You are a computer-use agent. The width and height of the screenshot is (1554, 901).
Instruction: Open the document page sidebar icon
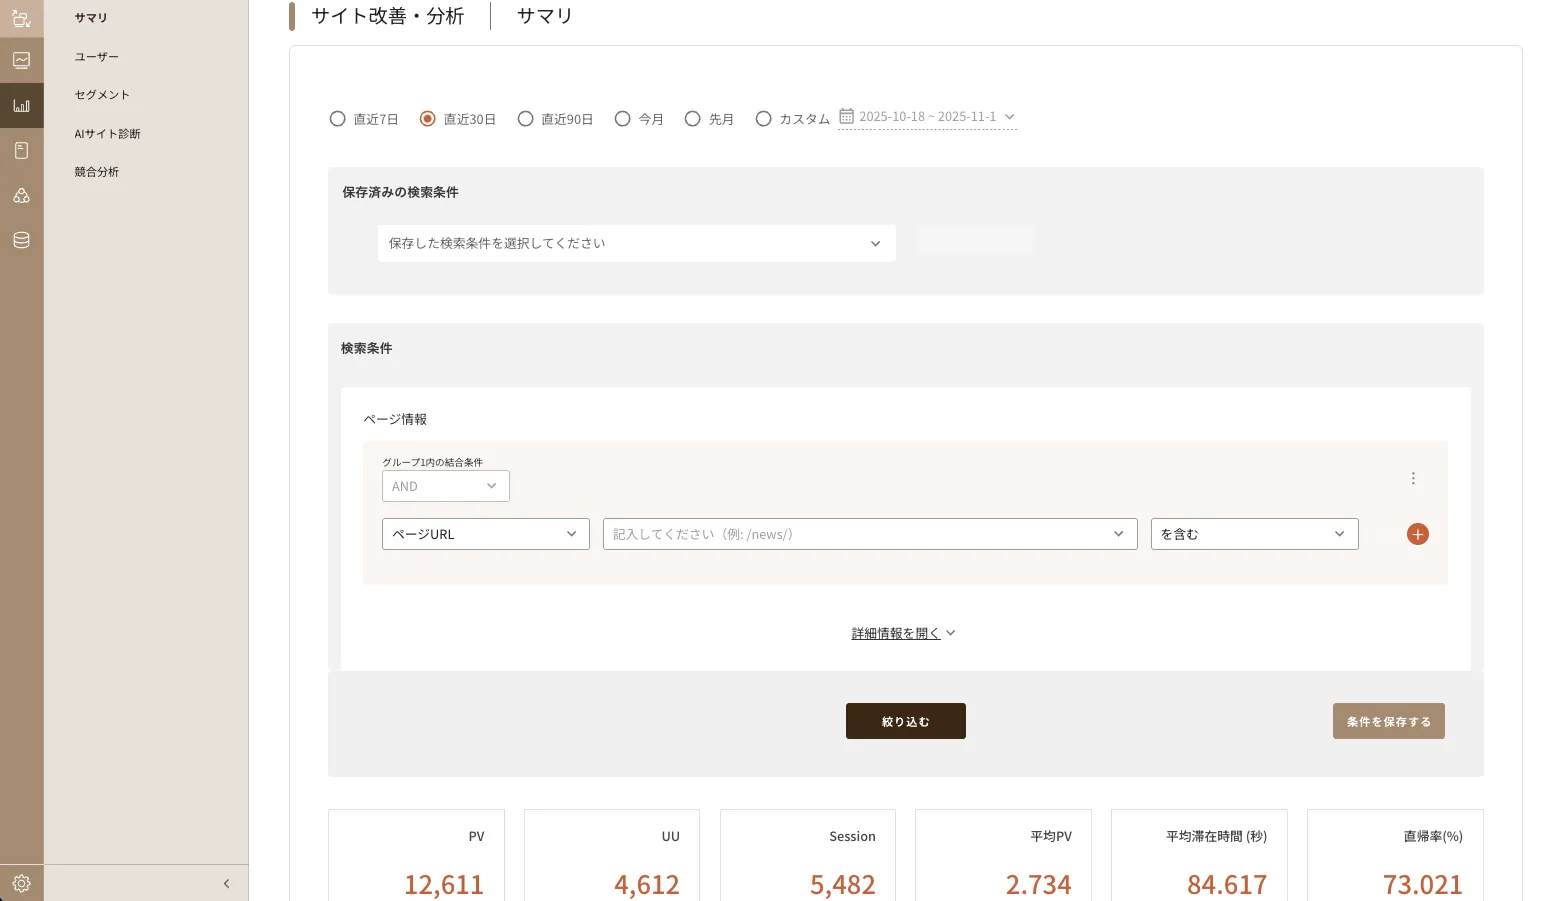[21, 150]
